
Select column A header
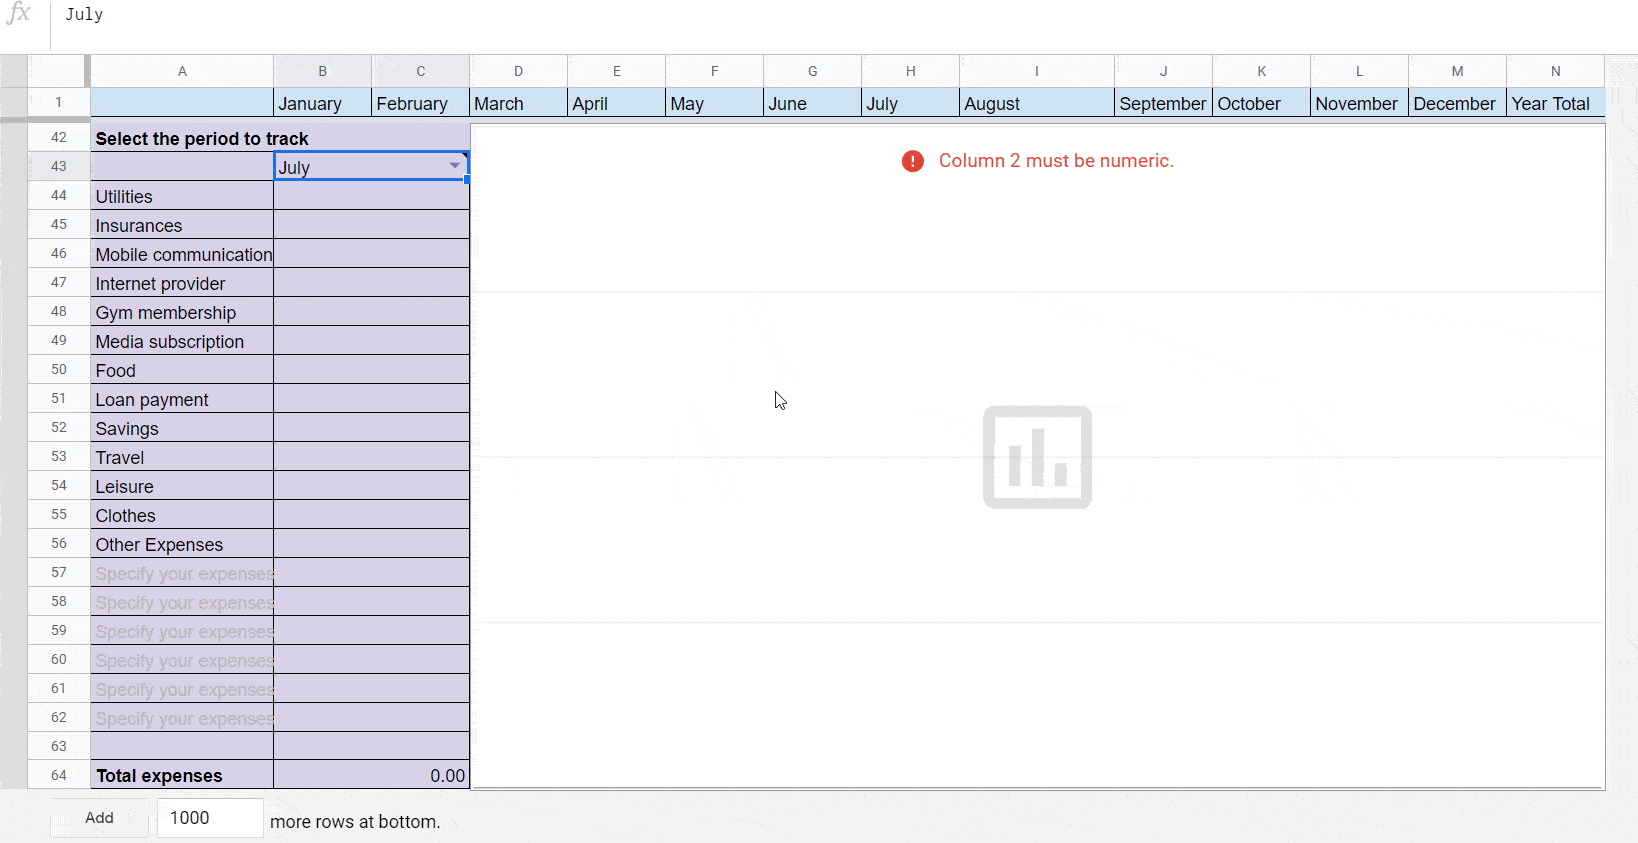(x=182, y=71)
